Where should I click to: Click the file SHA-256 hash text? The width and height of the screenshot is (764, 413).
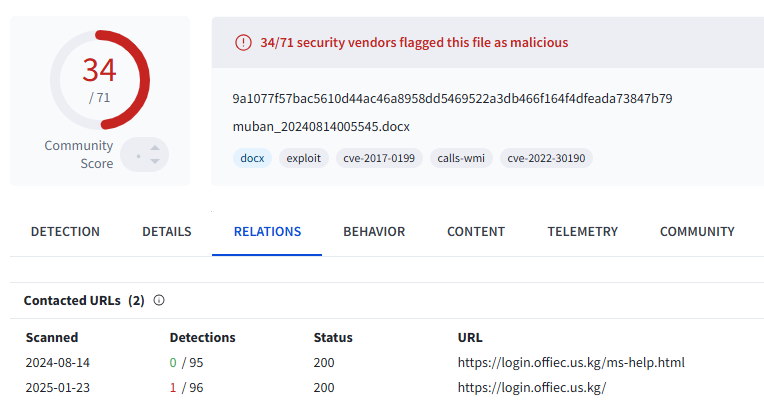click(x=452, y=99)
